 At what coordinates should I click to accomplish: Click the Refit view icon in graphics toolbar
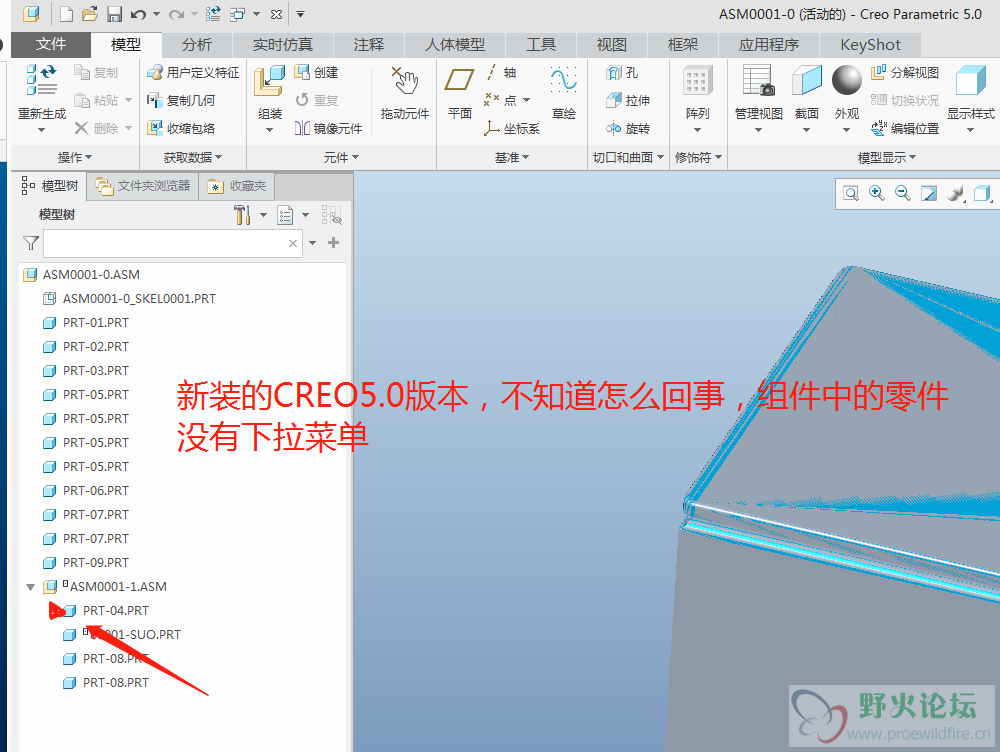[x=851, y=193]
